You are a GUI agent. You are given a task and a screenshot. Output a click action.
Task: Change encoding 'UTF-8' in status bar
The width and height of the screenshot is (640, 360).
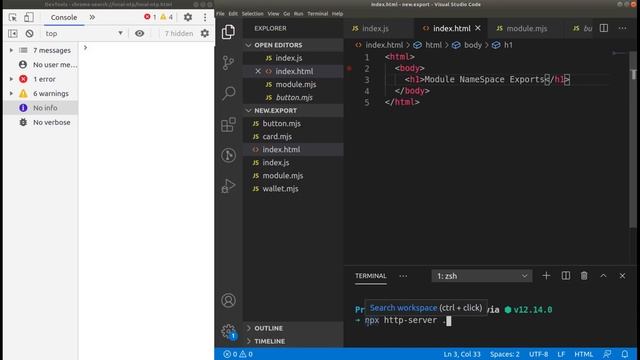(538, 354)
